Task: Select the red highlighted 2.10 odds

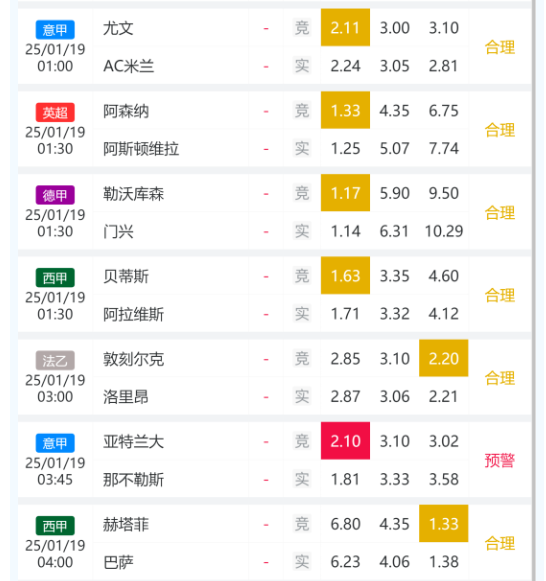Action: (x=345, y=441)
